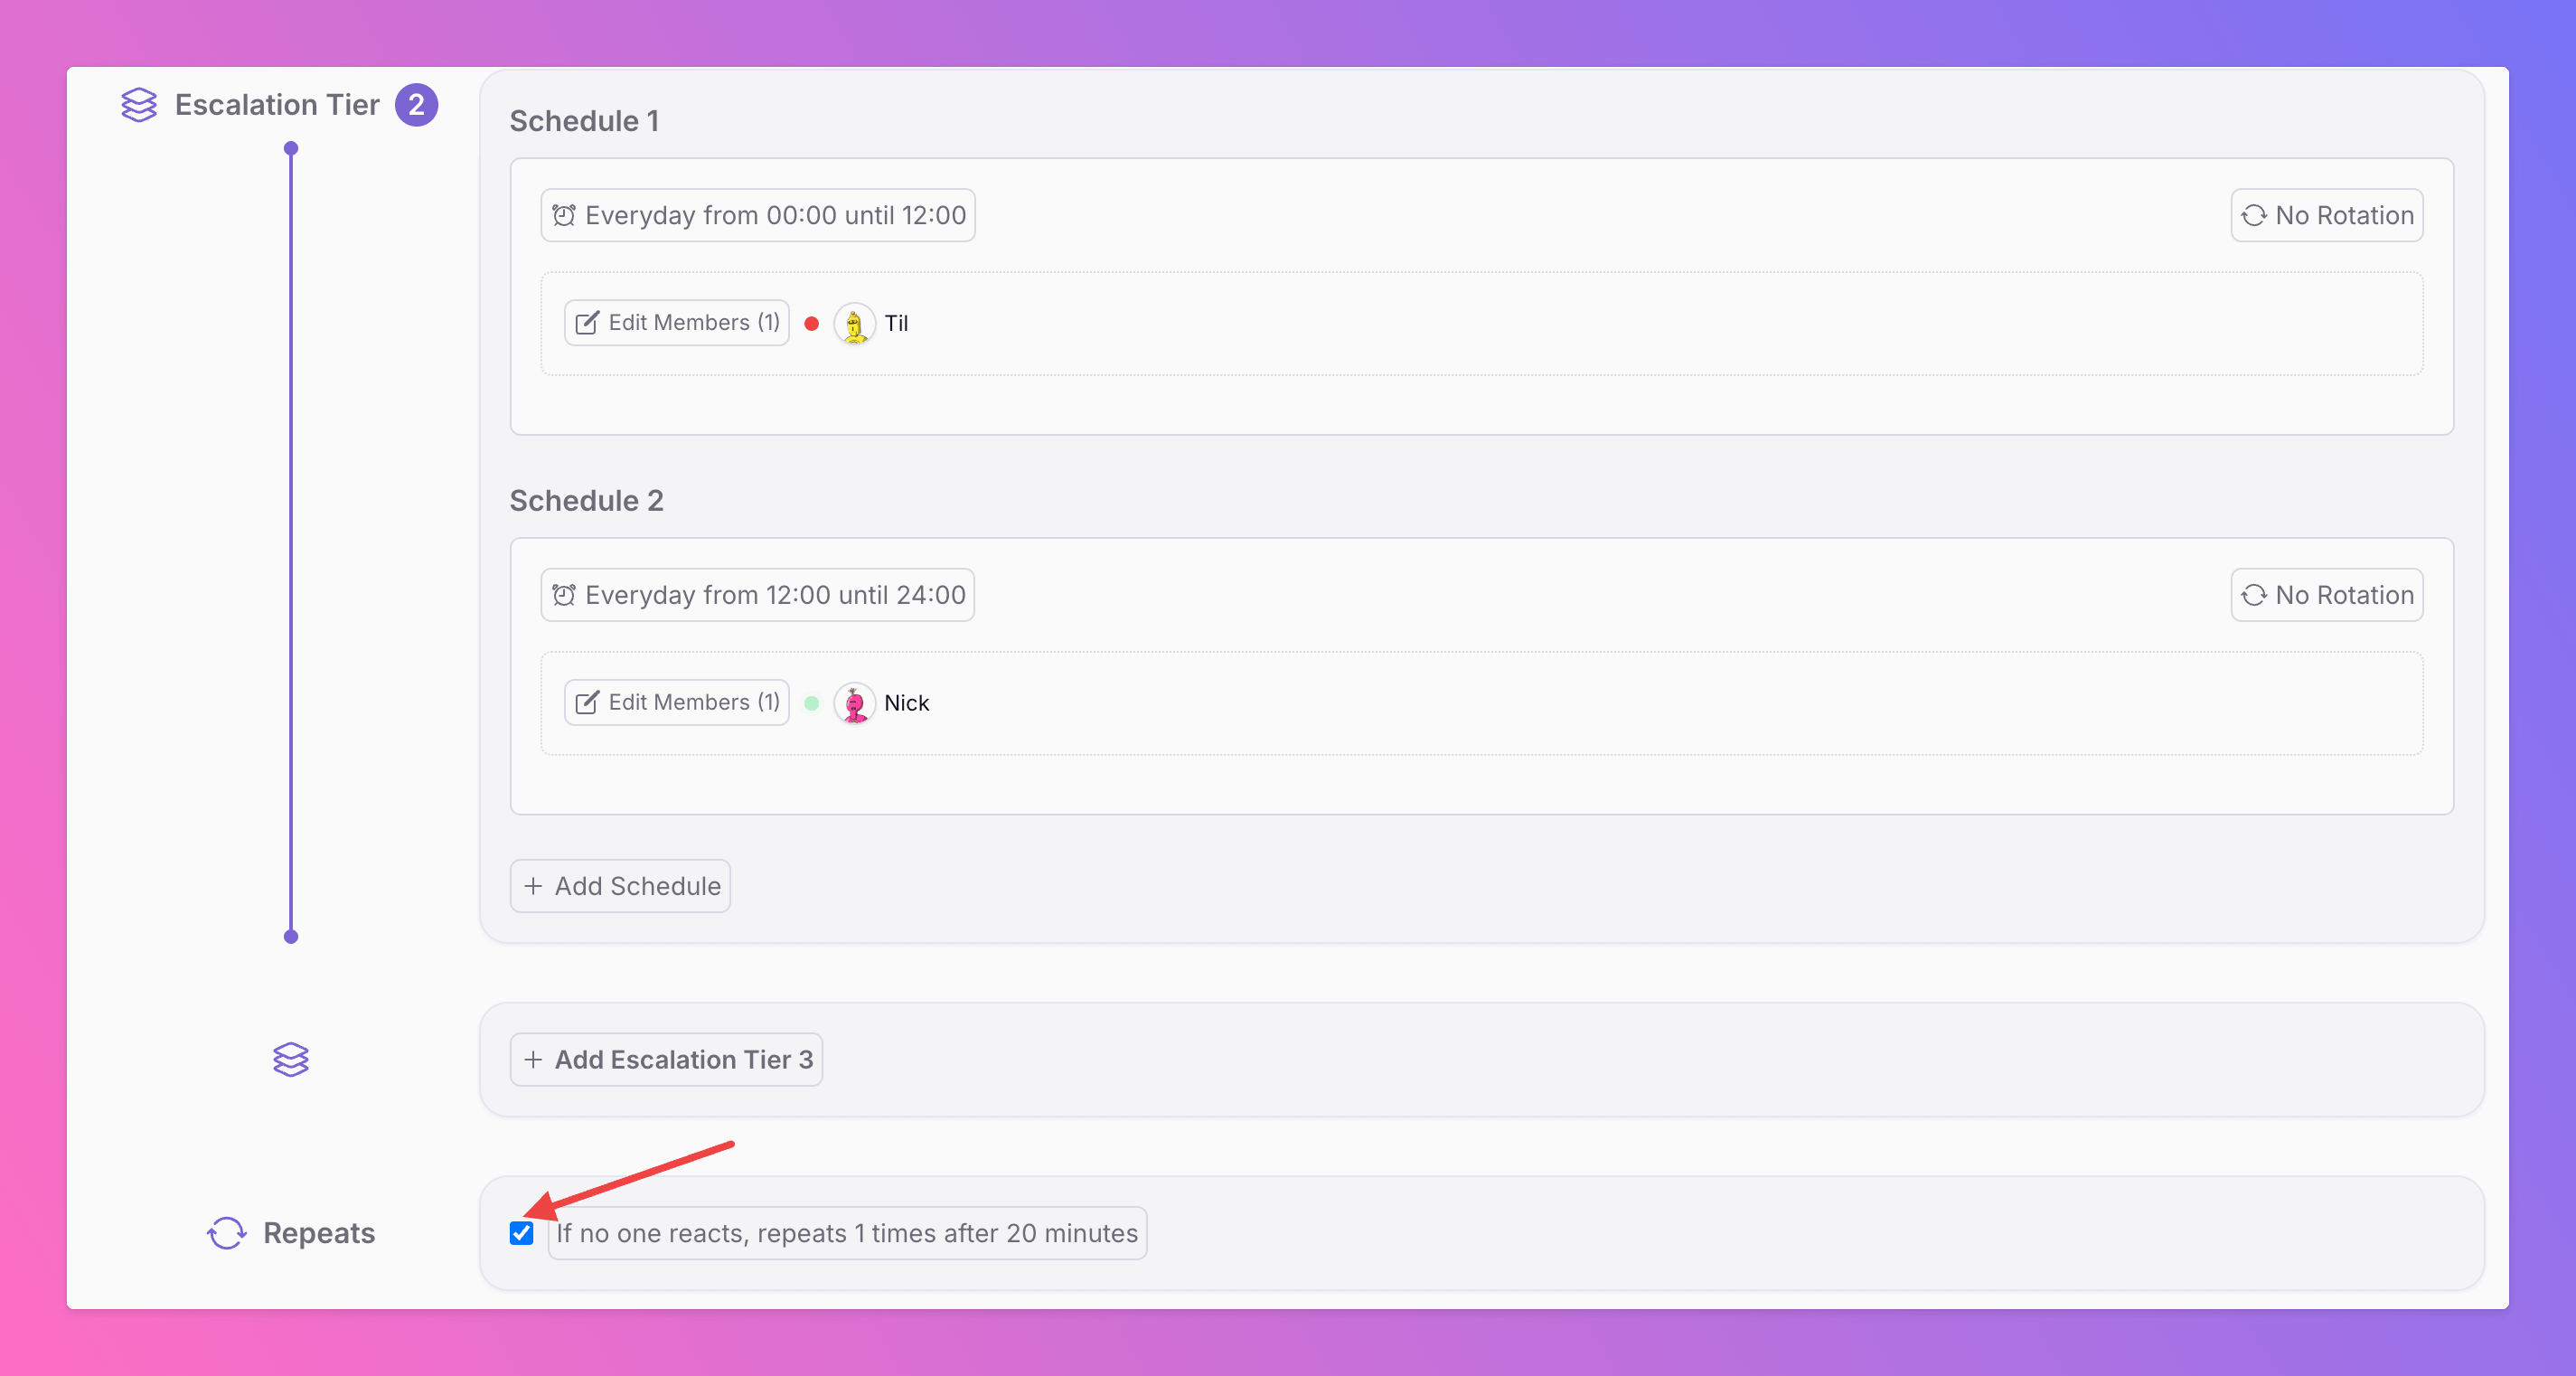Screen dimensions: 2576x1376
Task: Click the red status dot beside Til
Action: pyautogui.click(x=812, y=324)
